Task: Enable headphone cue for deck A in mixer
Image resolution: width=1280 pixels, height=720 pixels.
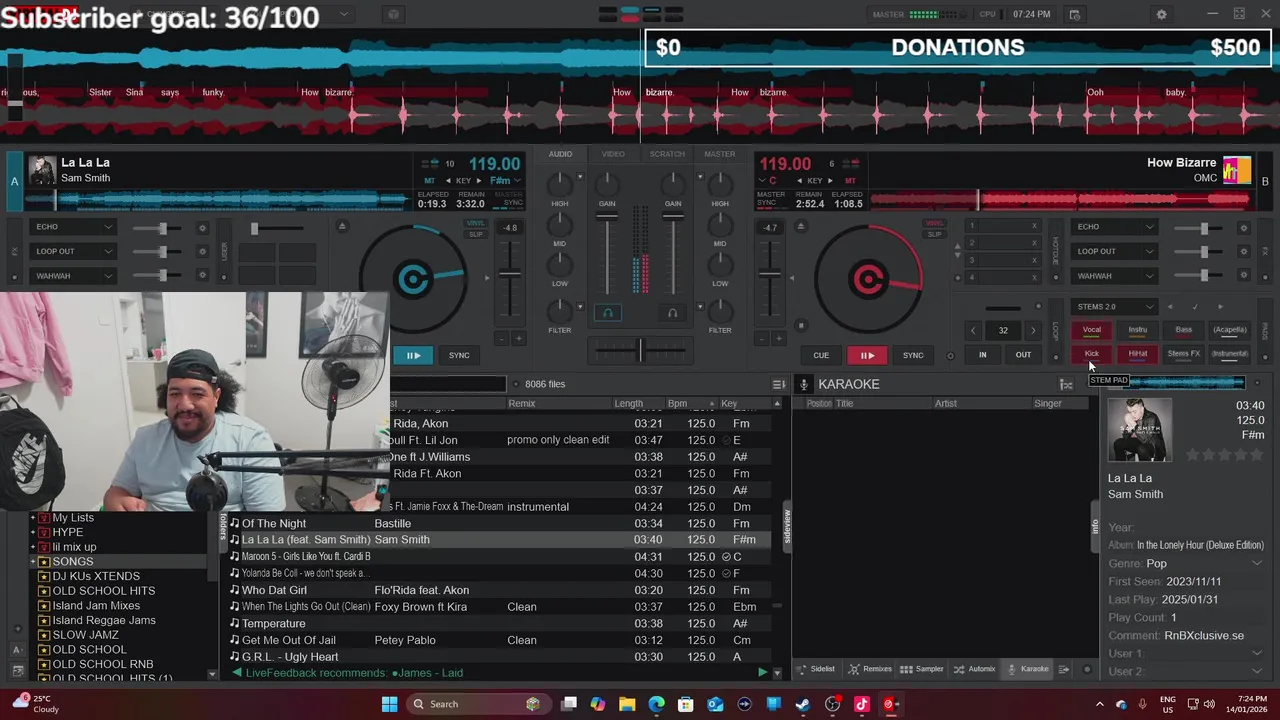Action: (x=607, y=313)
